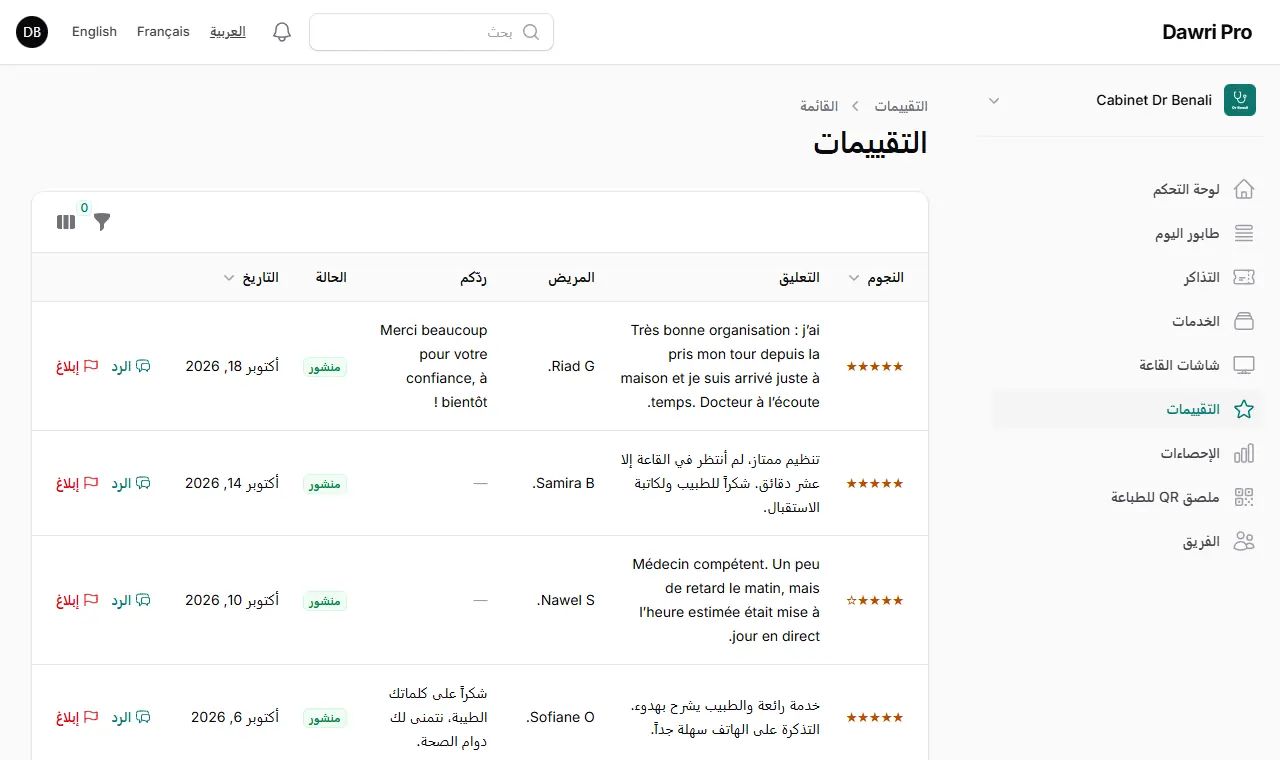Click the ticket icon beside التذاكر
This screenshot has height=760, width=1280.
click(x=1244, y=277)
